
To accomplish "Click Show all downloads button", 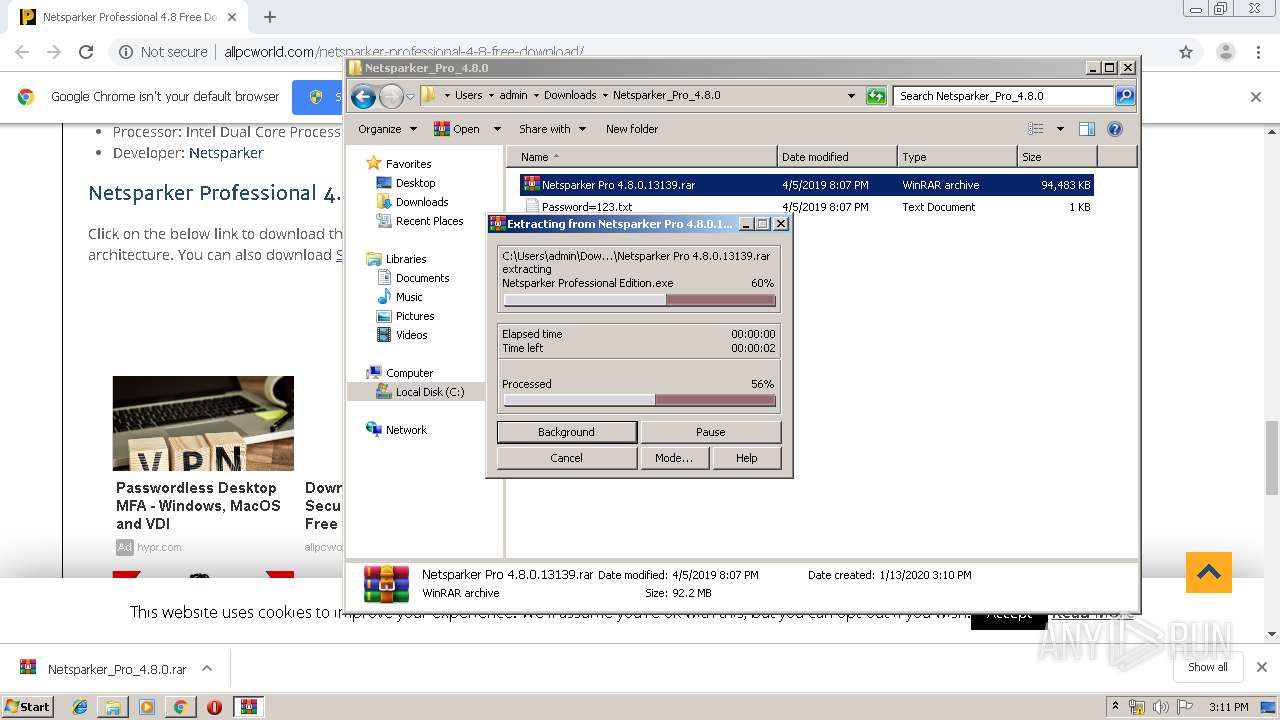I will click(1208, 667).
